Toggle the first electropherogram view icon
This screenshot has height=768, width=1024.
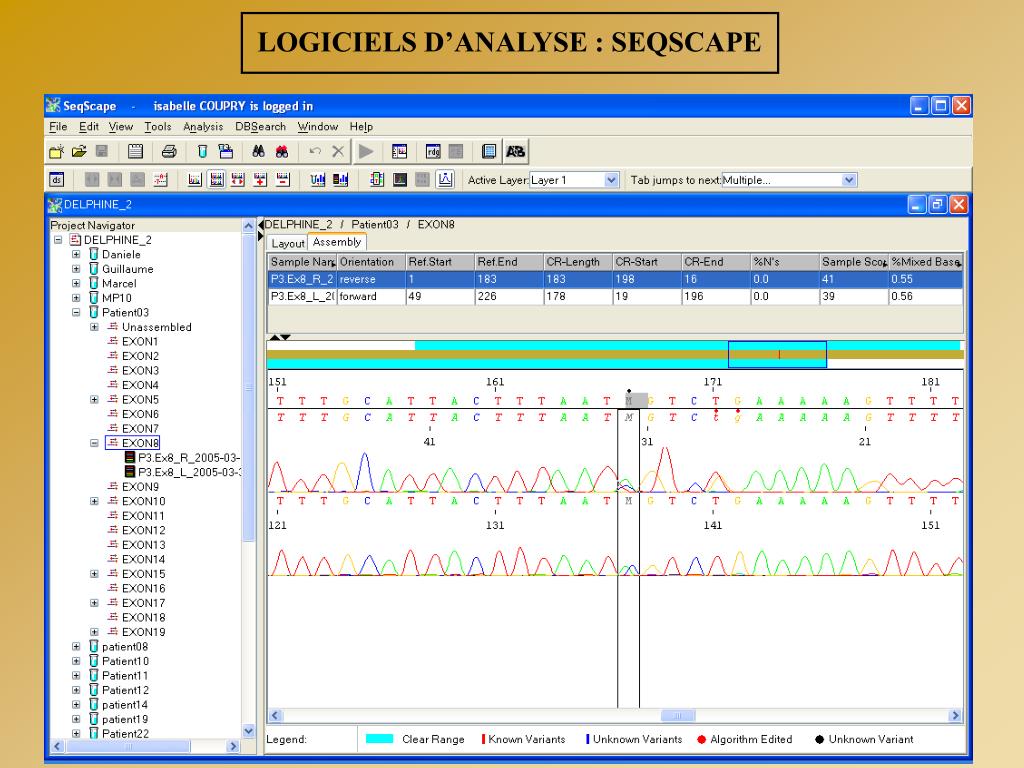click(195, 180)
